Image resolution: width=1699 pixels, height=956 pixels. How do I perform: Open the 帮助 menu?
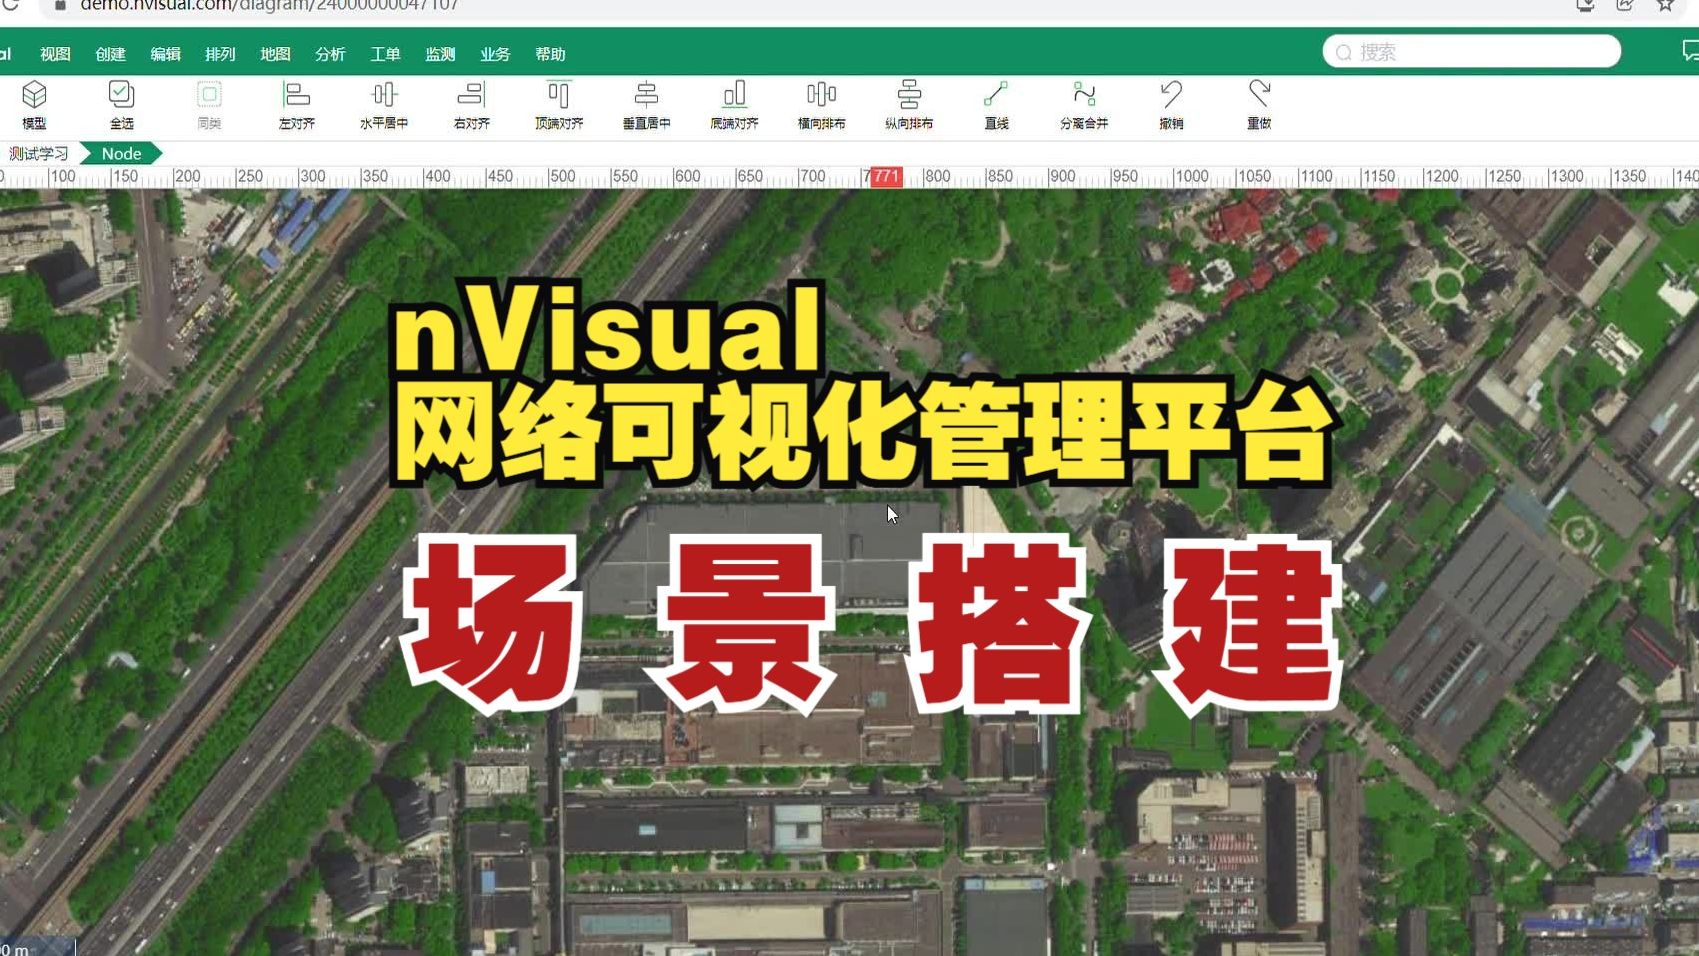550,54
